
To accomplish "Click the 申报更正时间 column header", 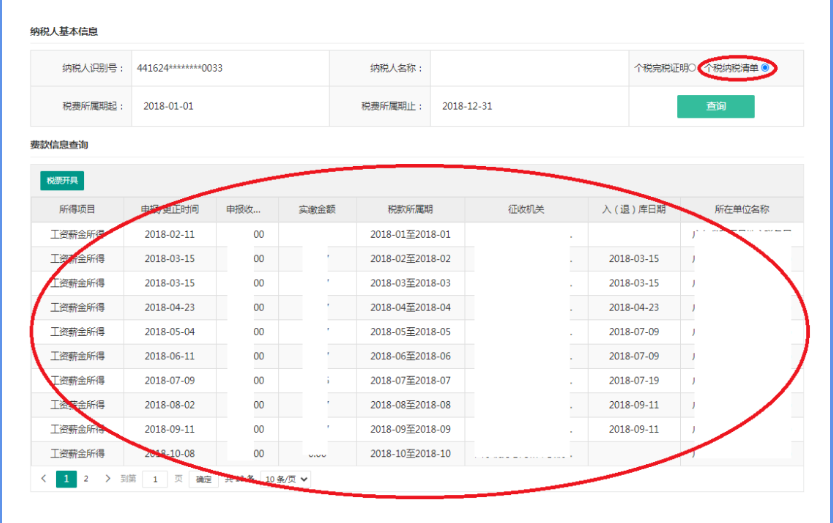I will click(x=169, y=209).
